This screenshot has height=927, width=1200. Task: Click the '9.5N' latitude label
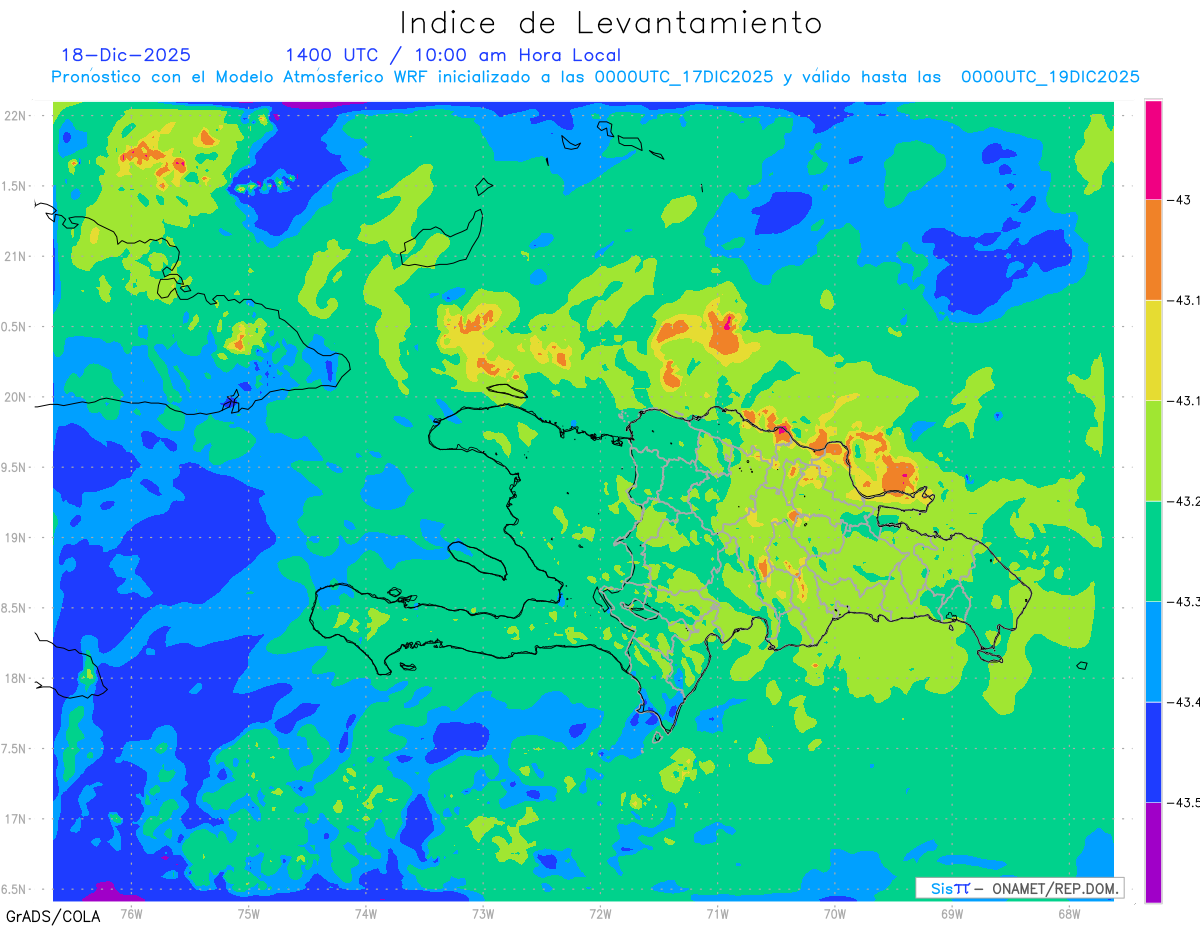pyautogui.click(x=15, y=467)
